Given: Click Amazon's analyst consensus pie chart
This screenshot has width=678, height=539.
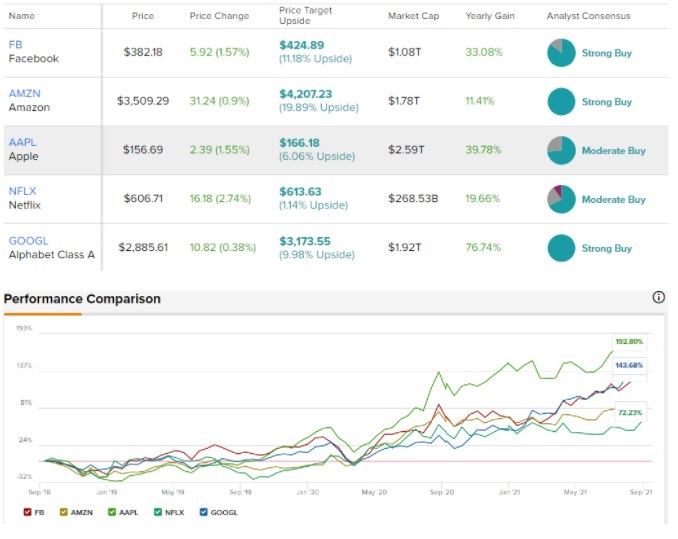Looking at the screenshot, I should pyautogui.click(x=561, y=102).
